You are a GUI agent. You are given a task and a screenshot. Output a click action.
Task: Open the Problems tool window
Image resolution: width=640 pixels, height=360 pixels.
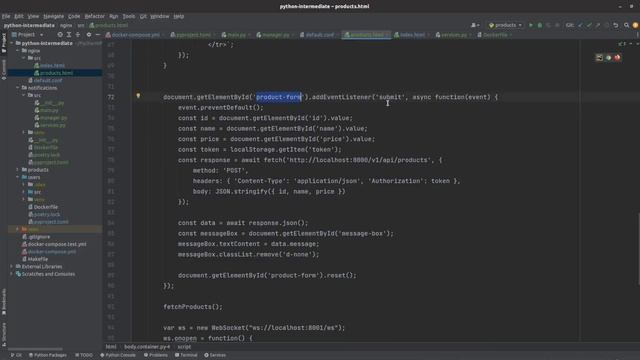click(x=156, y=355)
